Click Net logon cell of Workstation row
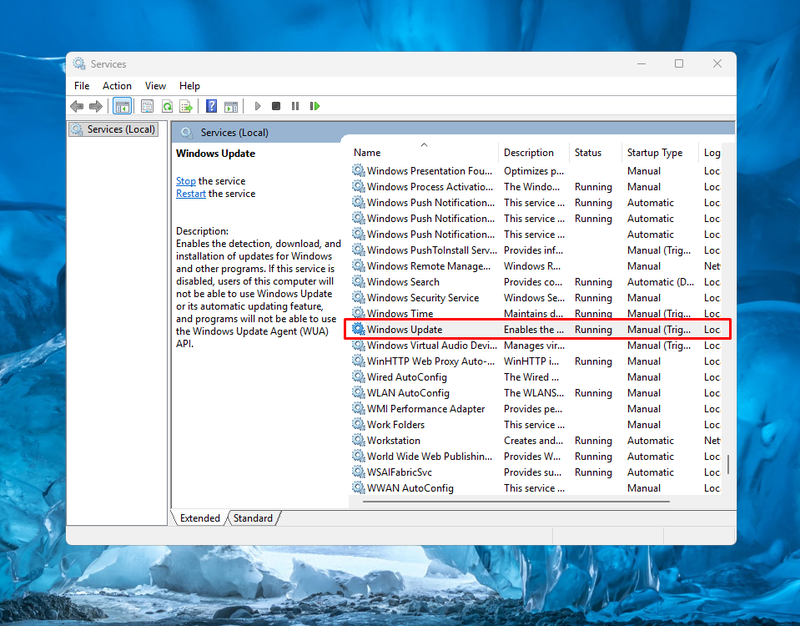This screenshot has height=626, width=800. tap(712, 440)
